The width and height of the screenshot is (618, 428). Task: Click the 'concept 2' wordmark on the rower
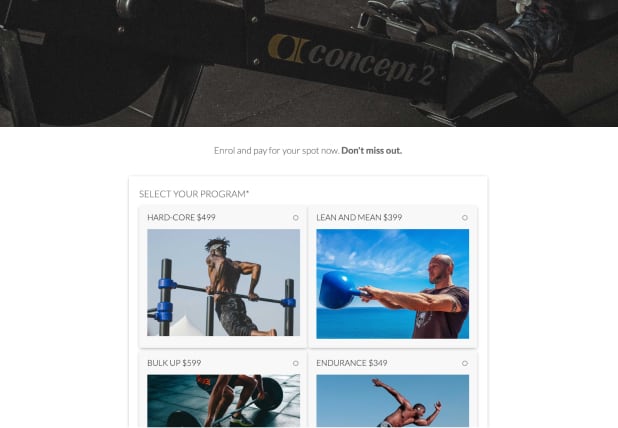(370, 63)
